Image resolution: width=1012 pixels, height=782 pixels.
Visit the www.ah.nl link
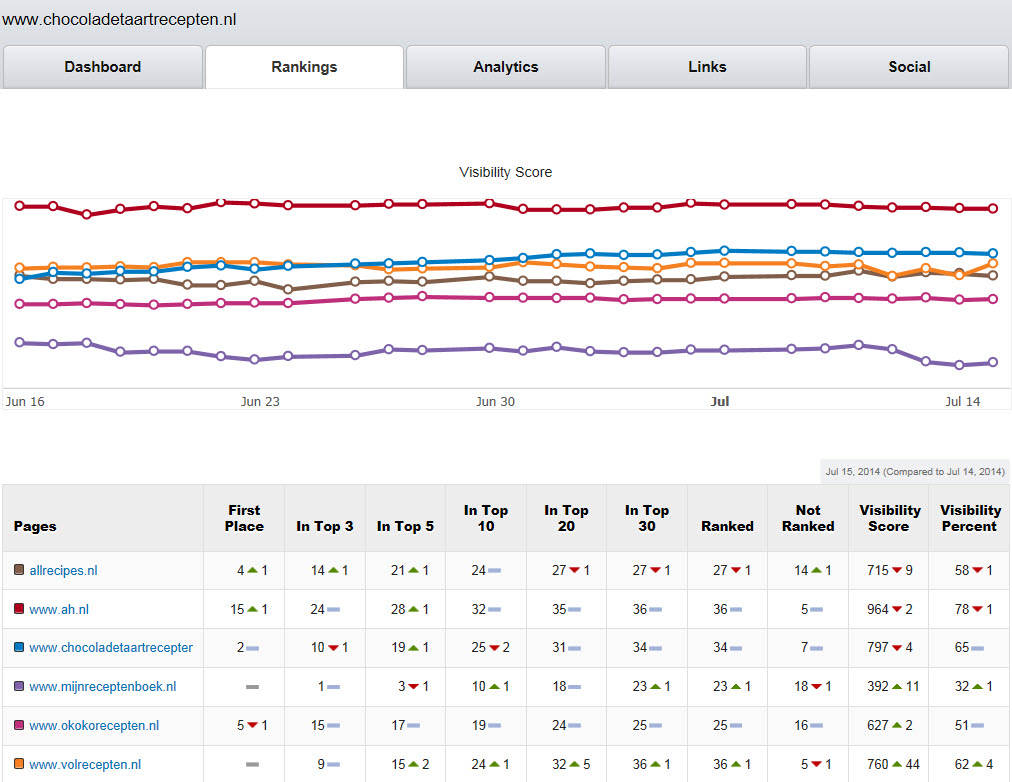click(59, 609)
